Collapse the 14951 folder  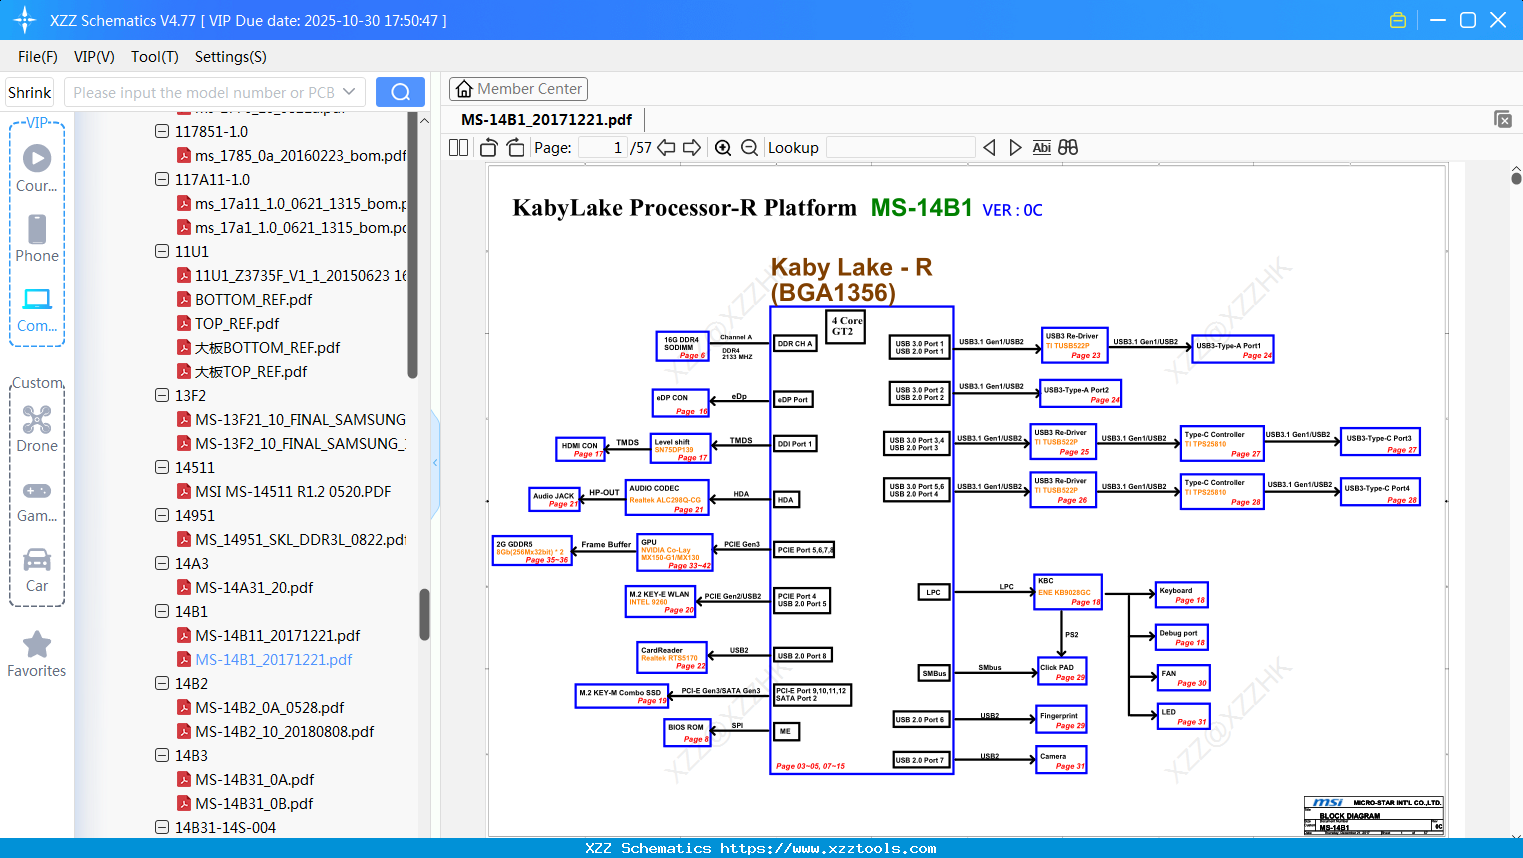click(x=162, y=515)
